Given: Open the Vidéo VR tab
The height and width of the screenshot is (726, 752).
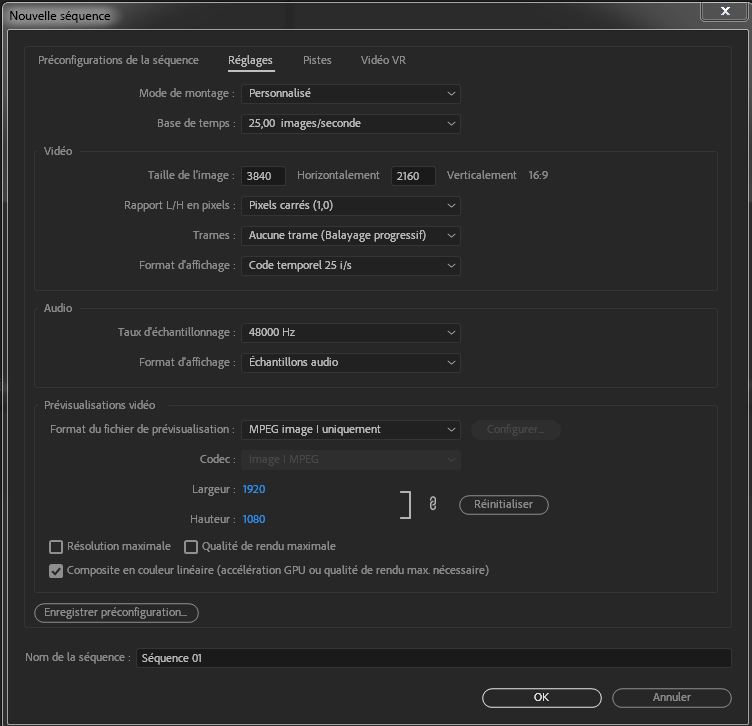Looking at the screenshot, I should pyautogui.click(x=383, y=60).
